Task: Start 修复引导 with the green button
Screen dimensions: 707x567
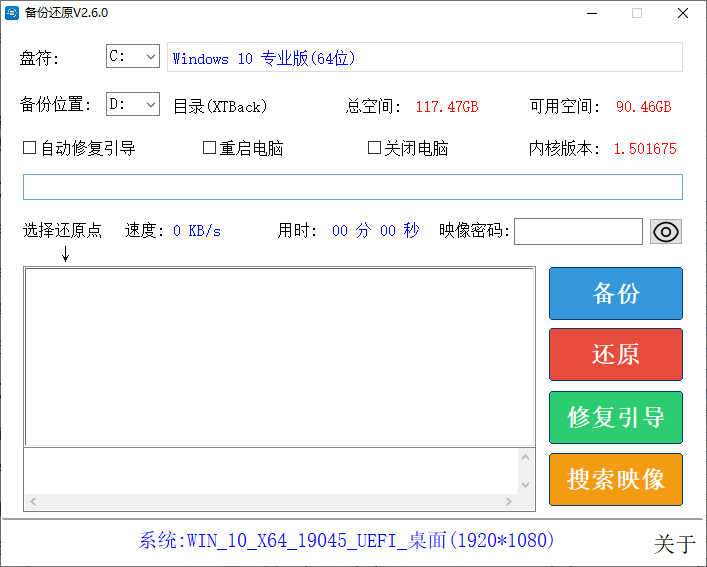Action: (615, 417)
